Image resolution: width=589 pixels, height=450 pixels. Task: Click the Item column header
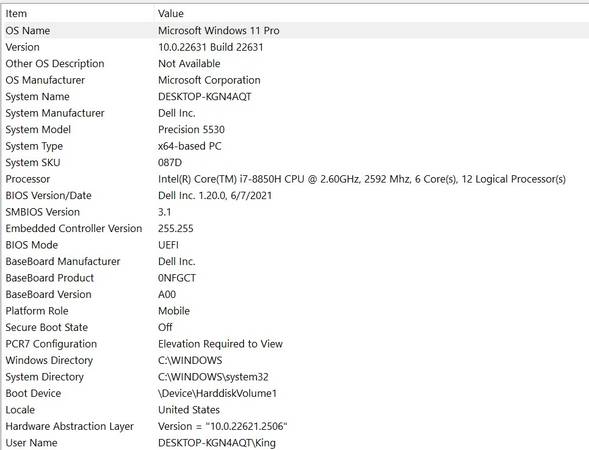pyautogui.click(x=78, y=14)
